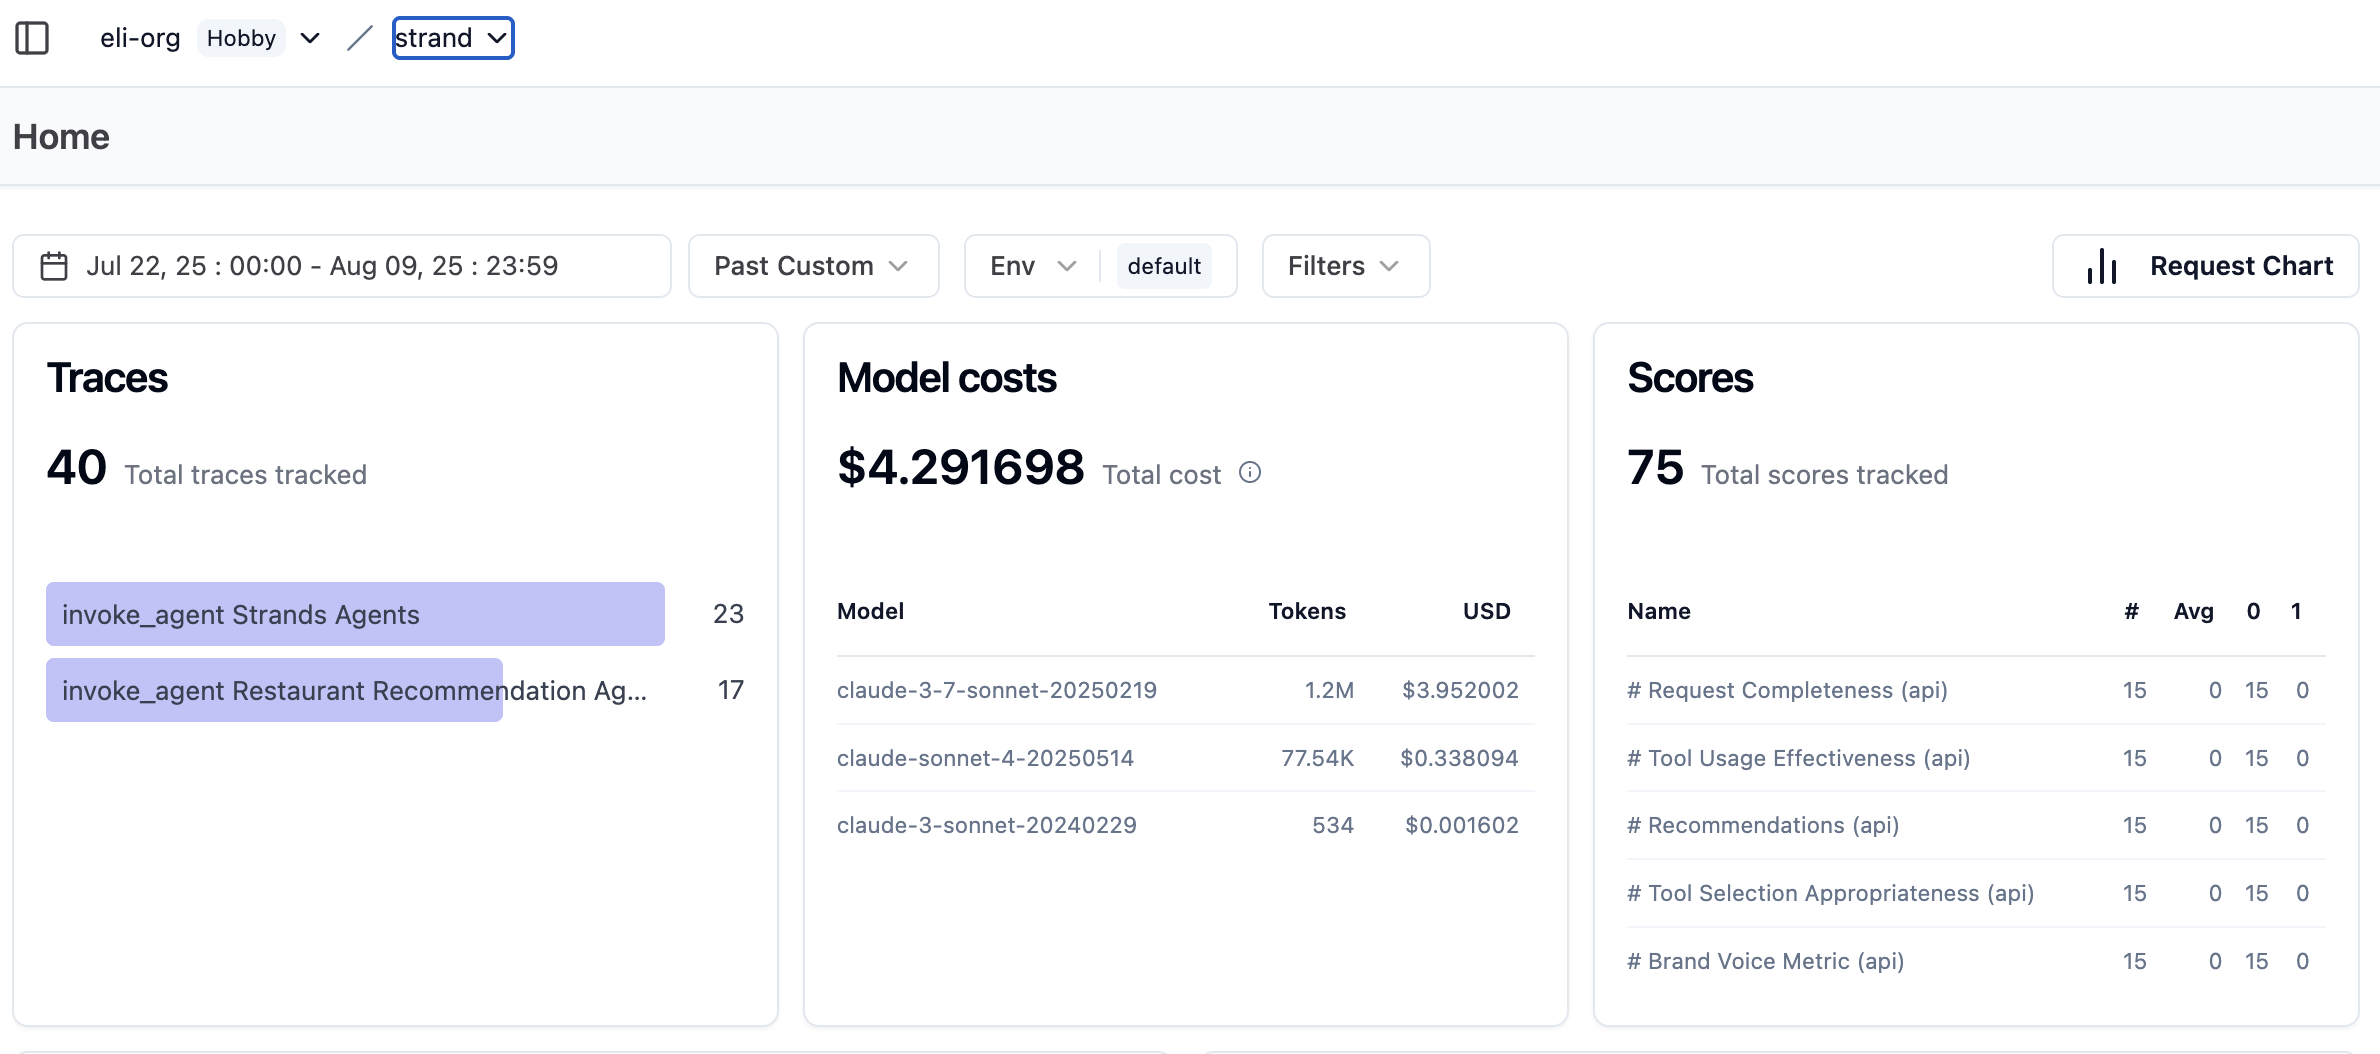The width and height of the screenshot is (2380, 1054).
Task: Click the info icon next to Total cost
Action: (1249, 473)
